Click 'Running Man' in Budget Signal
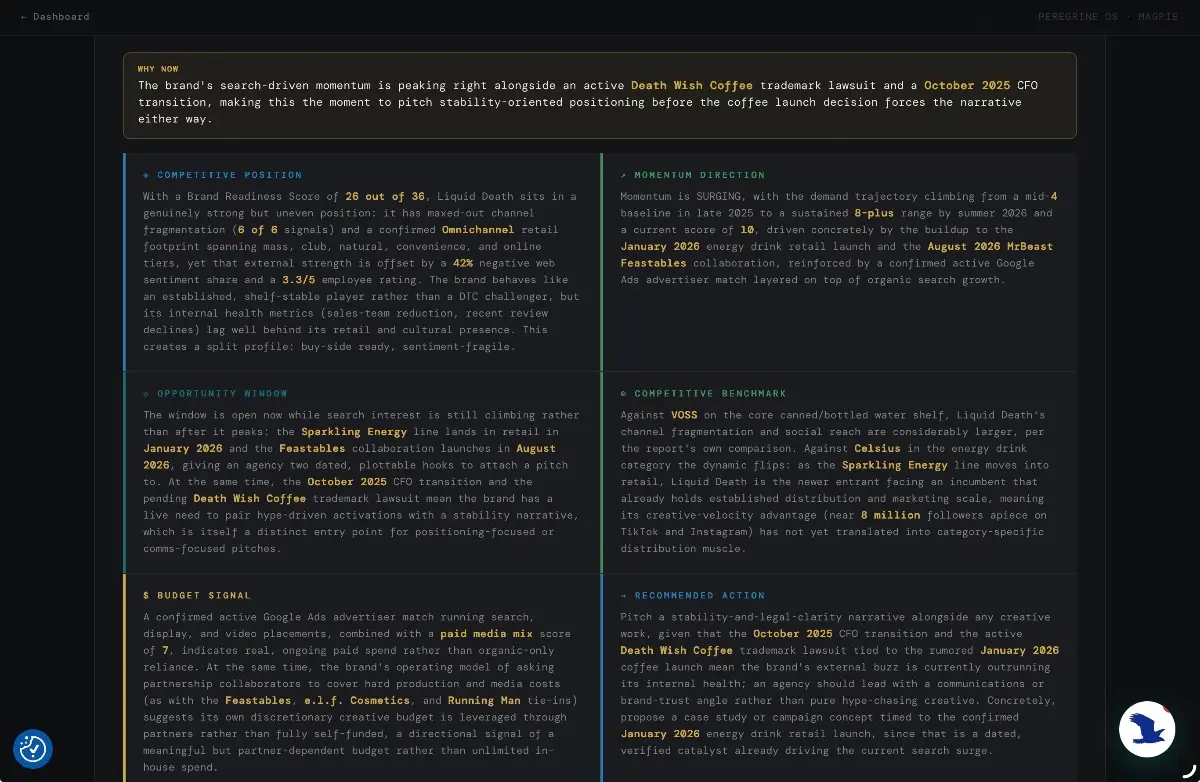The image size is (1200, 782). [x=483, y=701]
